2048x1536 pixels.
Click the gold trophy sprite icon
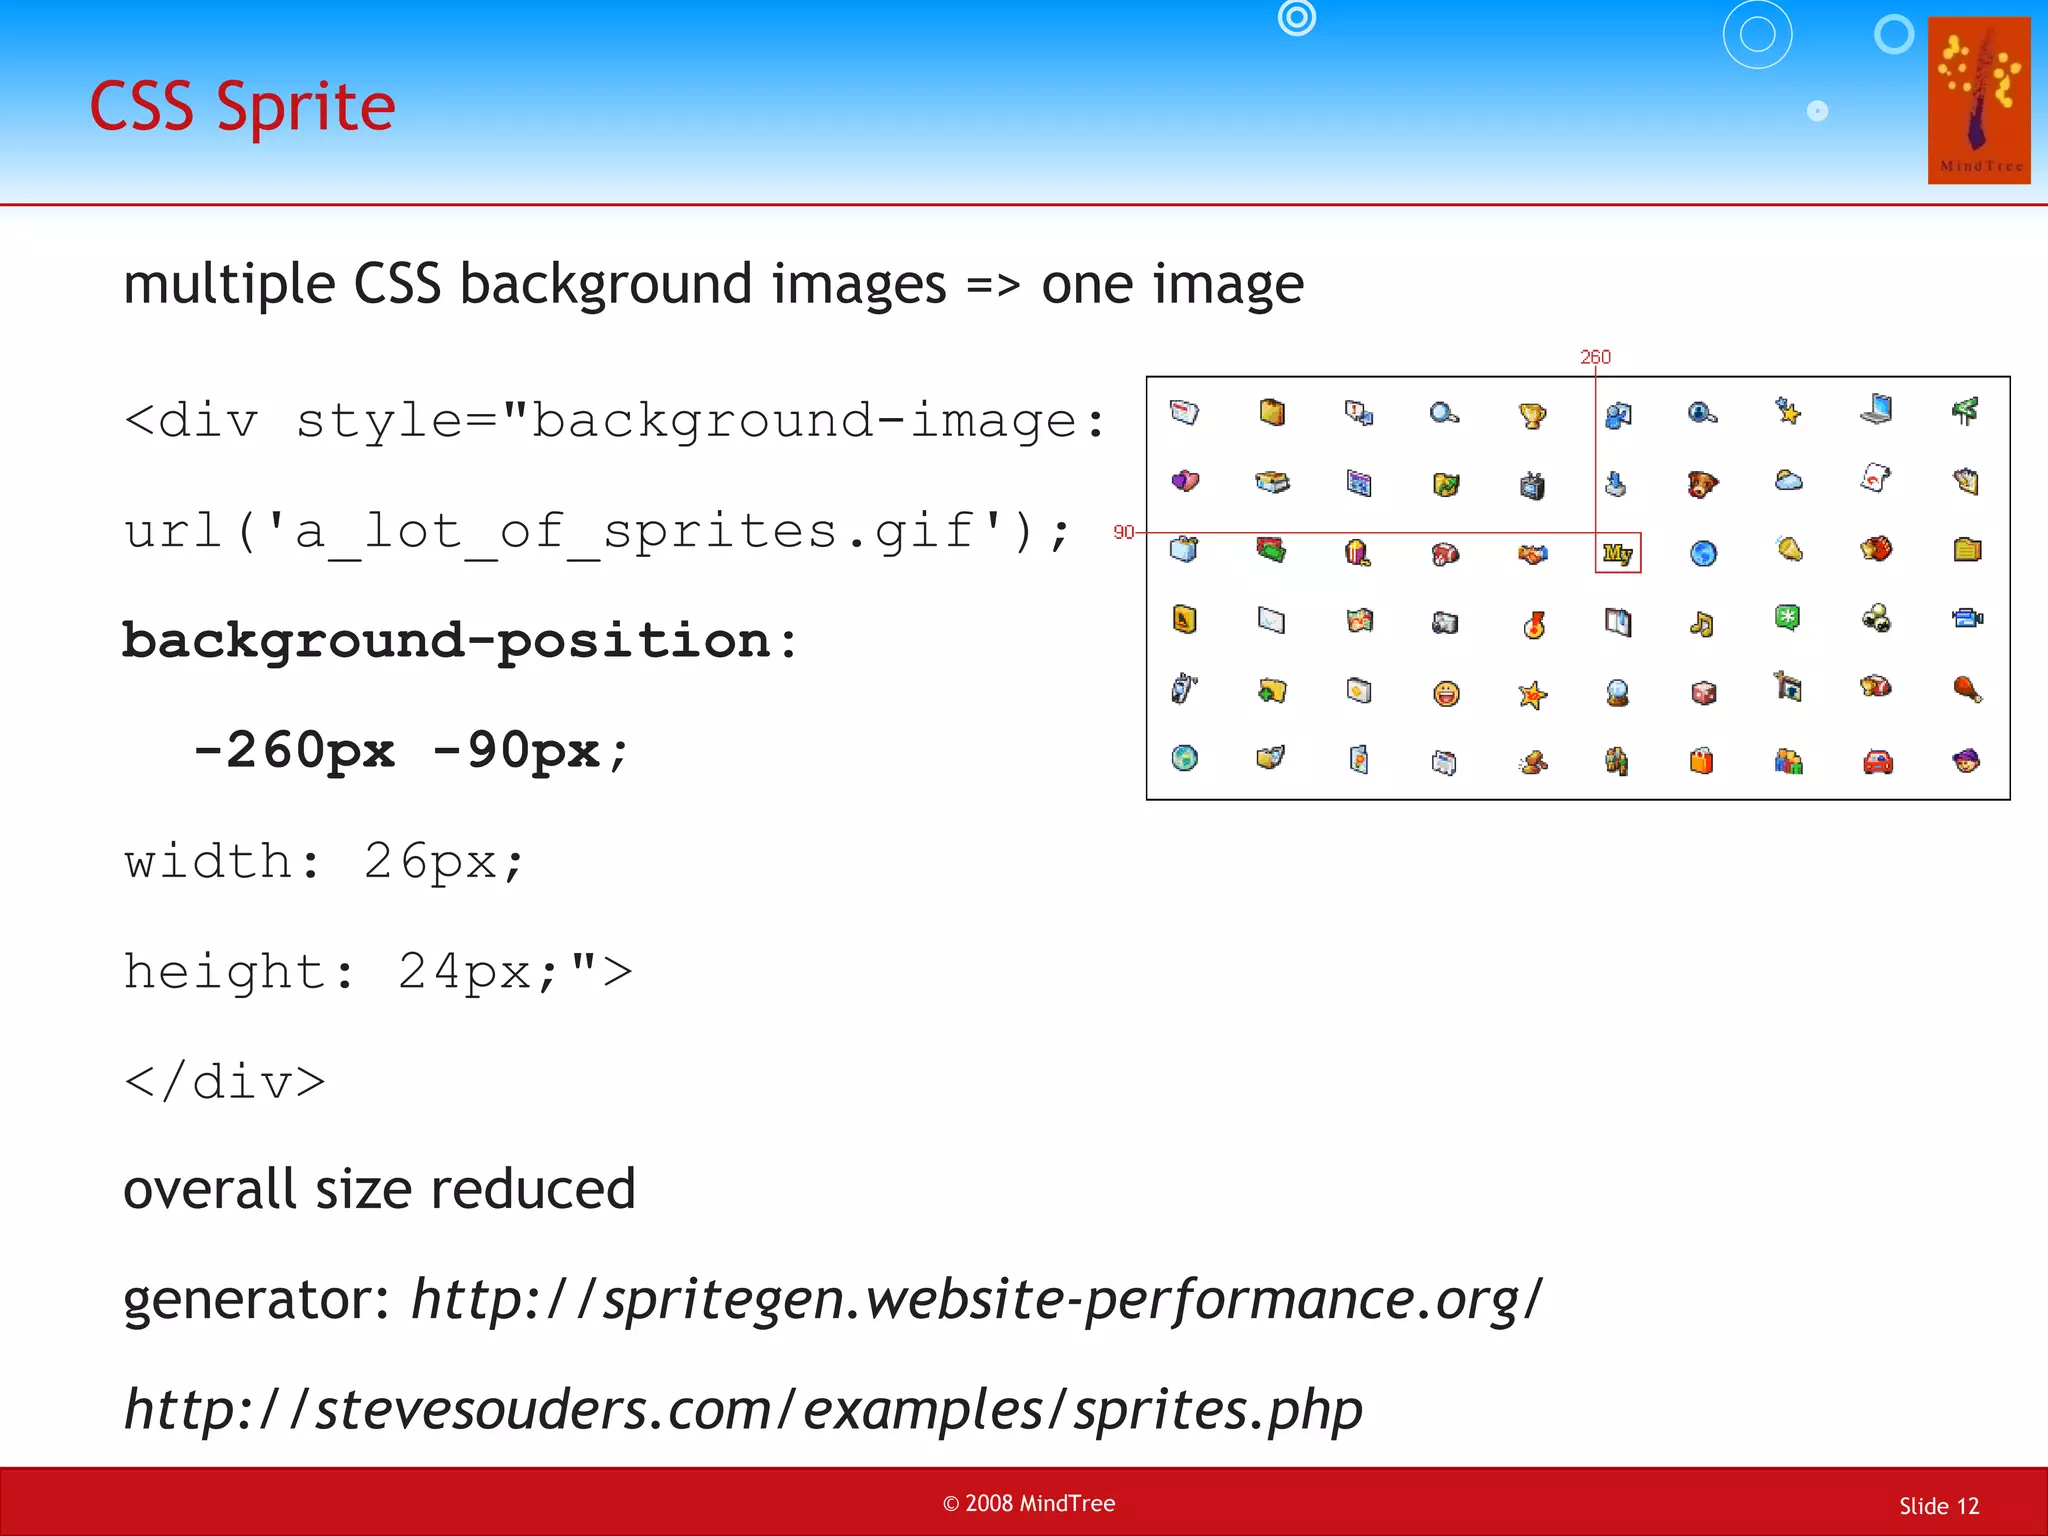point(1532,415)
